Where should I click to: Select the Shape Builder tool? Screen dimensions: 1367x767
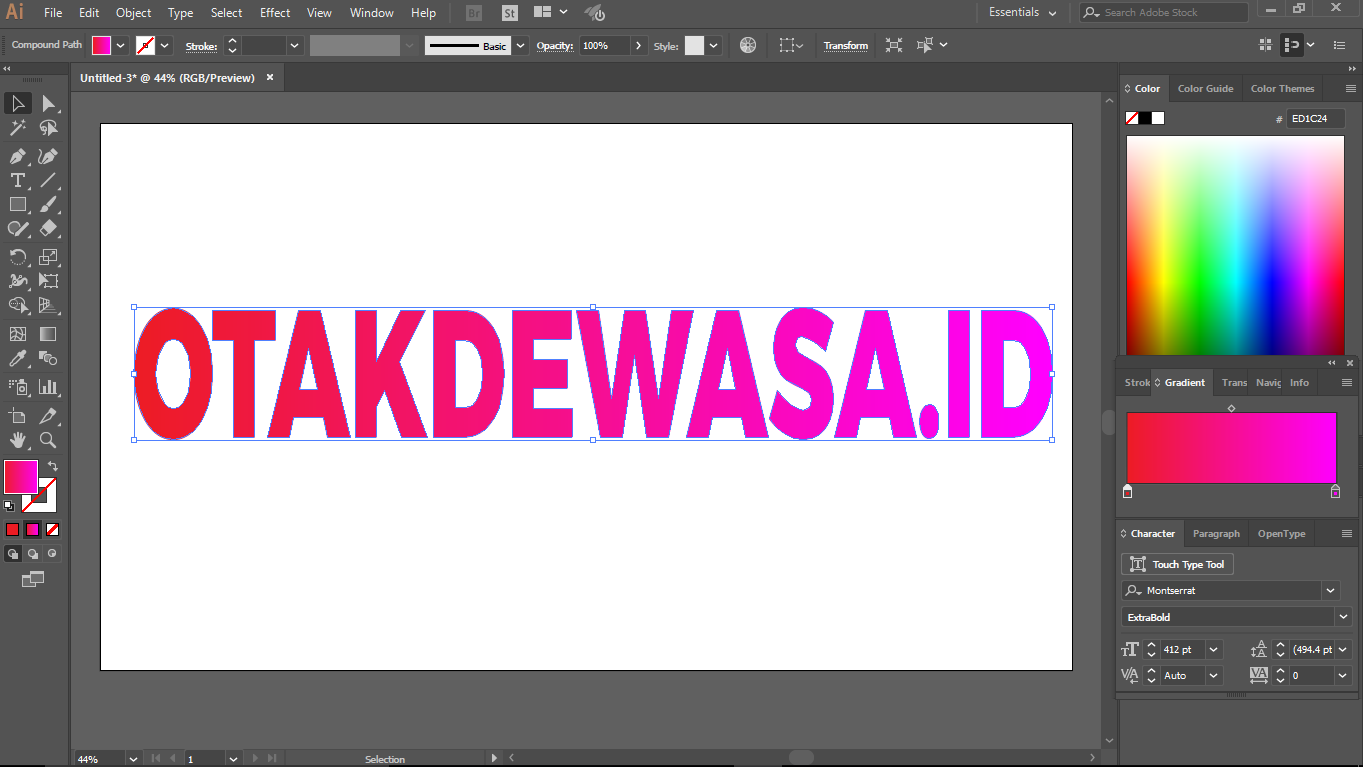pyautogui.click(x=18, y=306)
